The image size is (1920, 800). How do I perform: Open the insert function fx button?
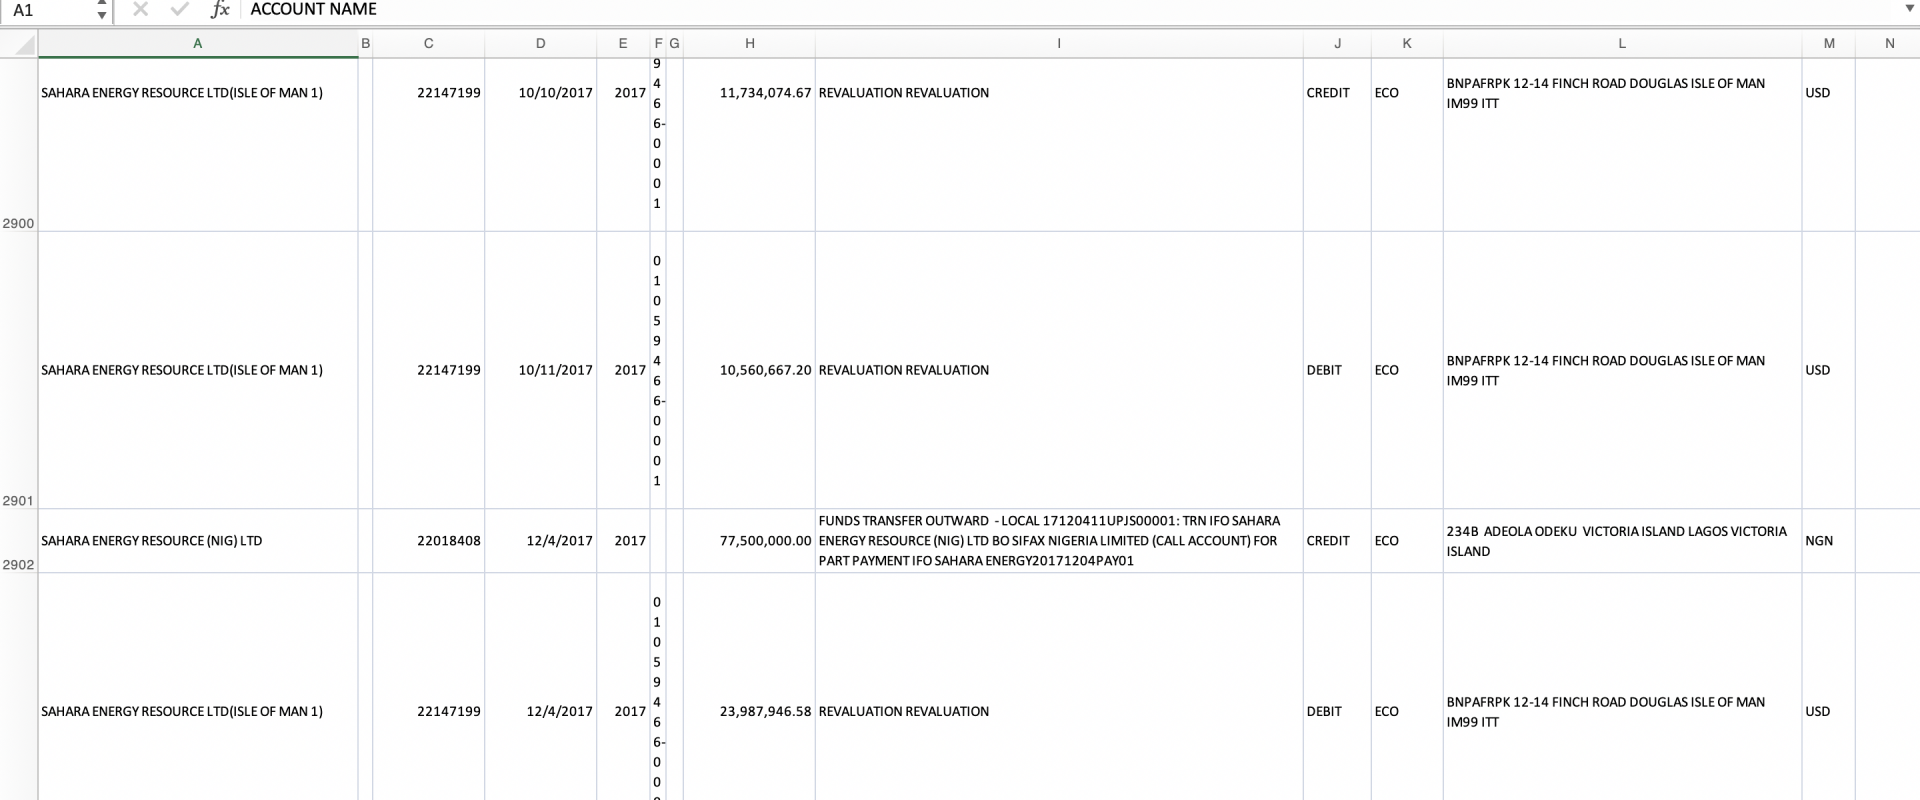pos(220,10)
